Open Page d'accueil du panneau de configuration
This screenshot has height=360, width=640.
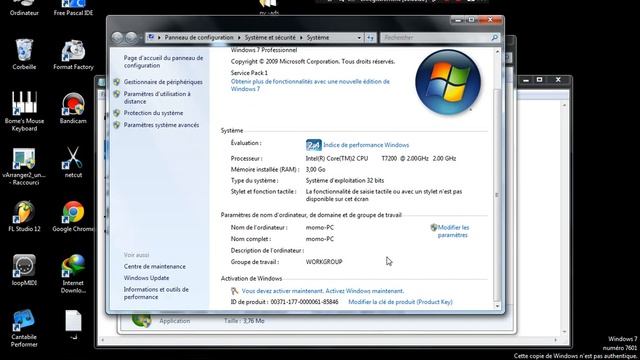(163, 62)
